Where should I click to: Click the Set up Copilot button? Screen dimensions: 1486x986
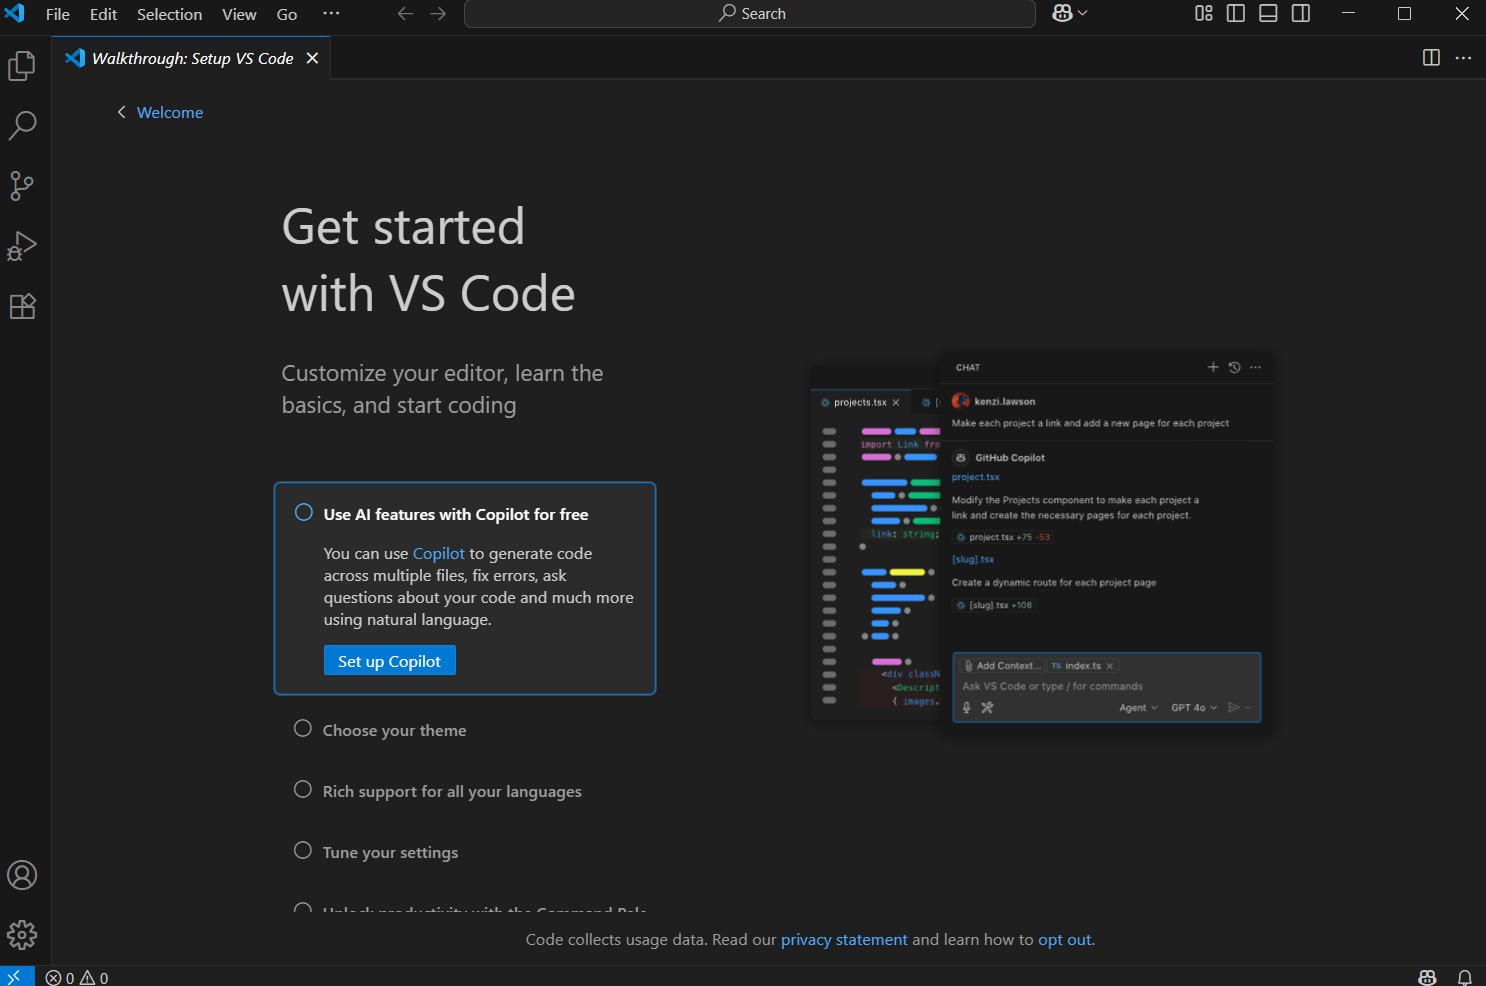click(x=389, y=660)
